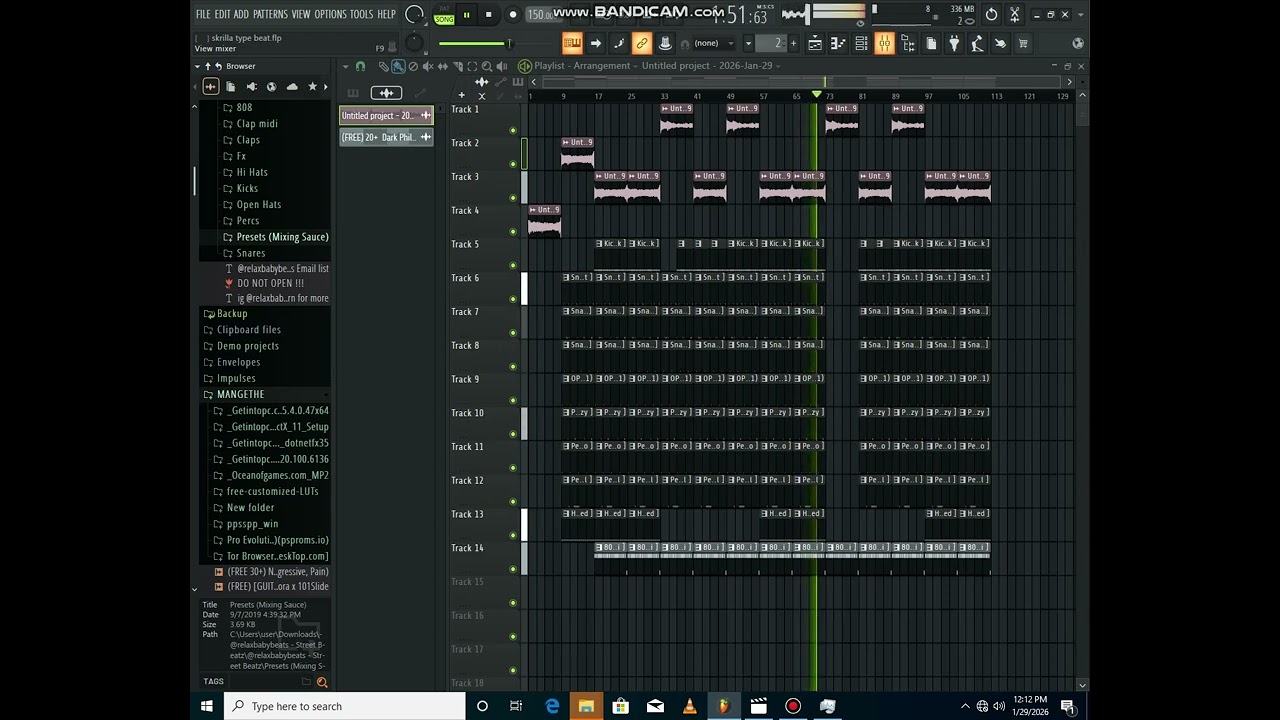The height and width of the screenshot is (720, 1280).
Task: Show cloud tab in Browser
Action: click(292, 87)
